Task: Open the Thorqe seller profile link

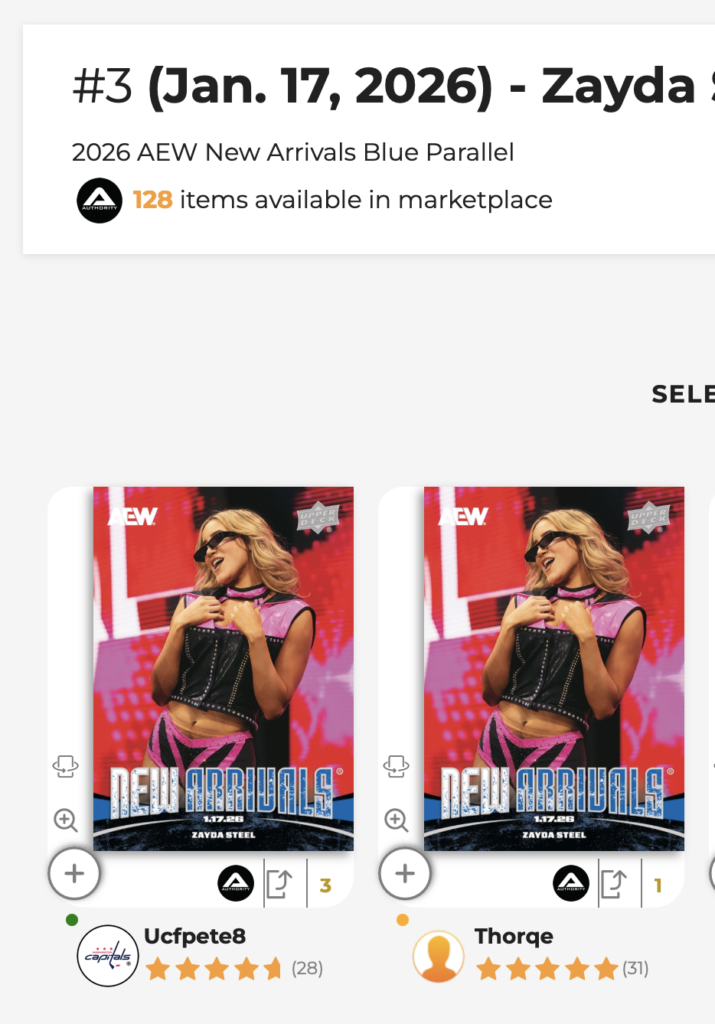Action: [x=514, y=936]
